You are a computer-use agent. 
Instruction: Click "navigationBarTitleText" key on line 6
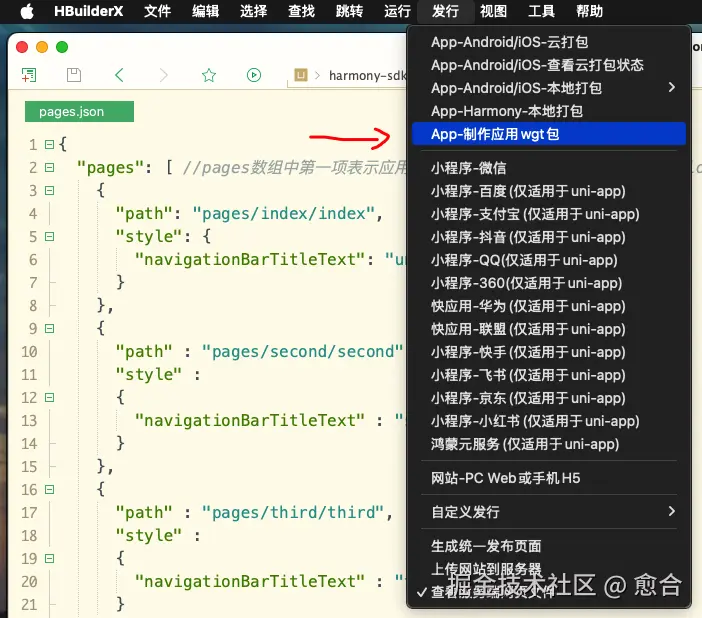(x=250, y=259)
